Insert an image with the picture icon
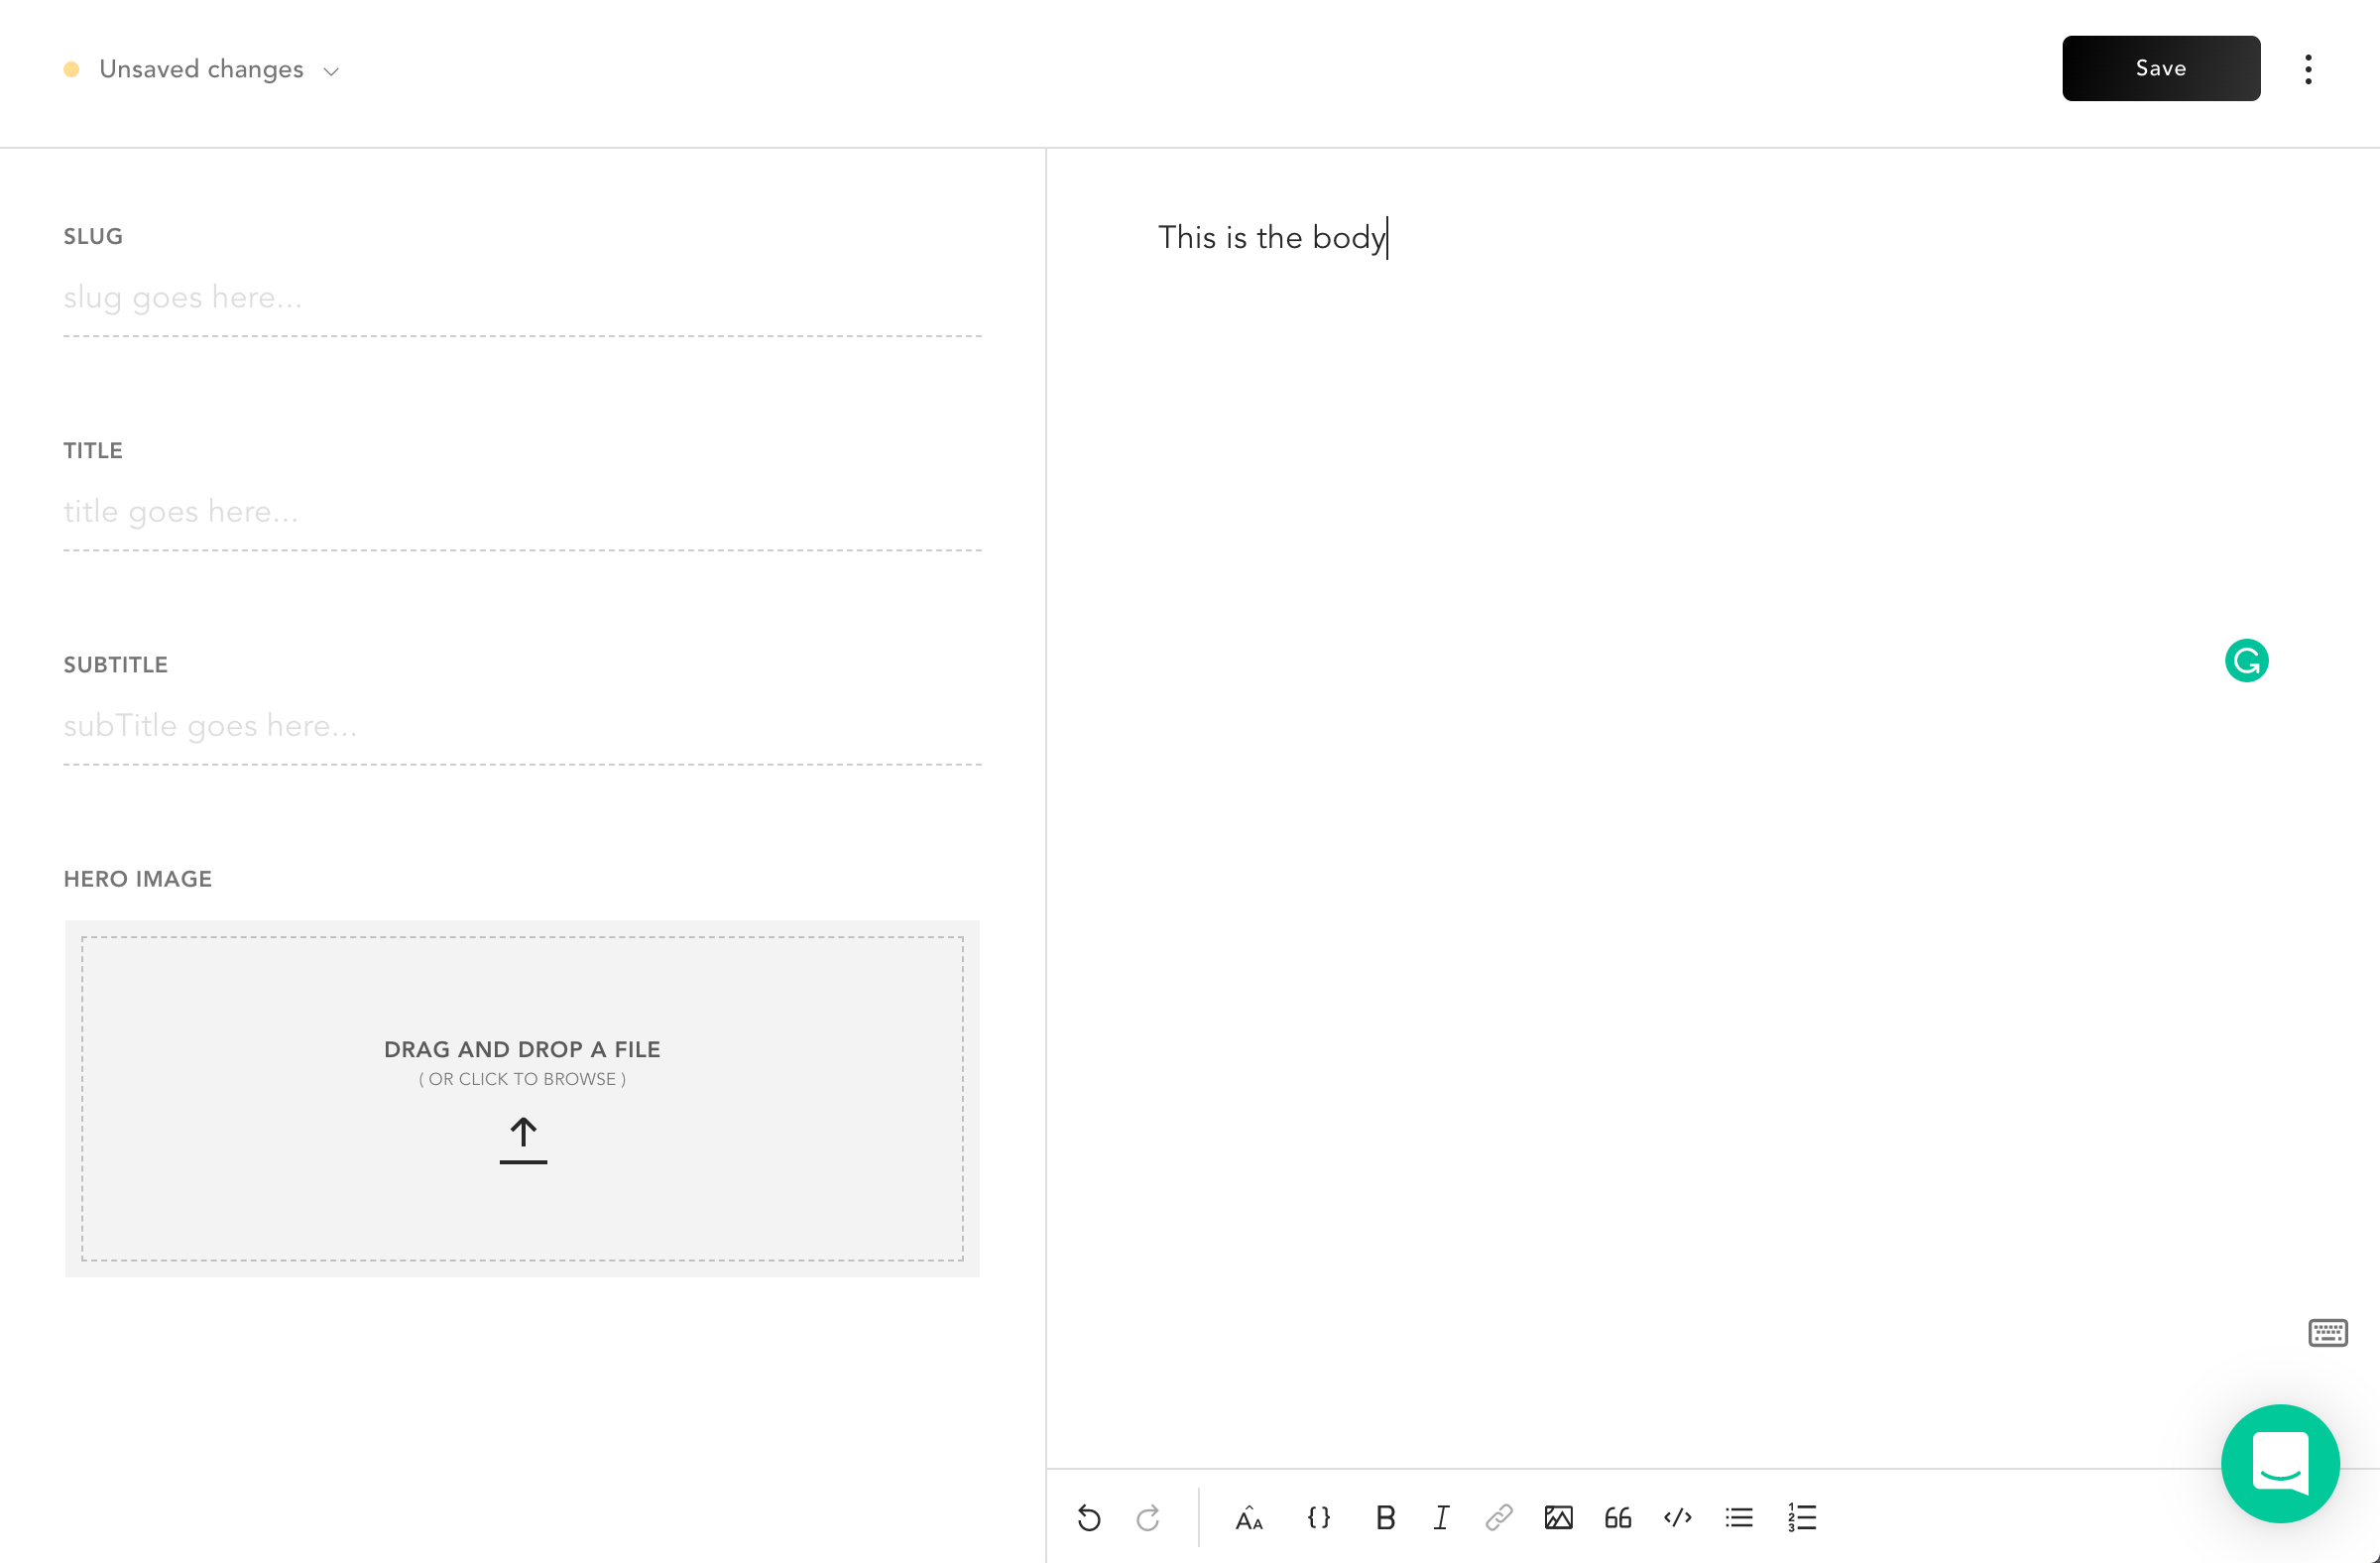Viewport: 2380px width, 1563px height. tap(1558, 1517)
